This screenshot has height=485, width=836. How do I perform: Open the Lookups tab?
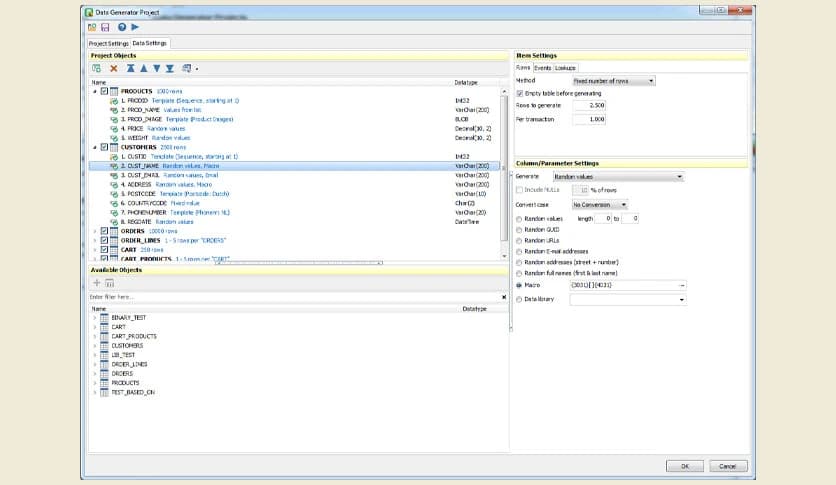pyautogui.click(x=565, y=68)
